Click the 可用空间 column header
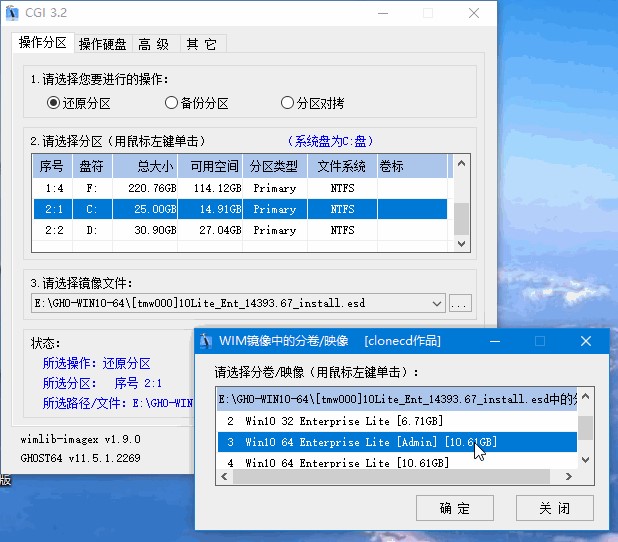Screen dimensions: 618x542 pyautogui.click(x=210, y=166)
